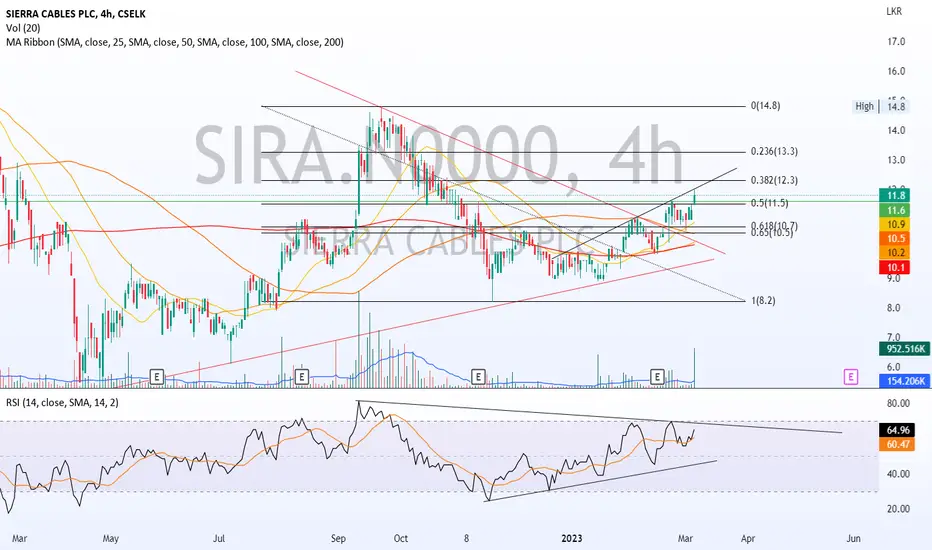Click the 2023 label on time axis
932x550 pixels.
tap(572, 539)
